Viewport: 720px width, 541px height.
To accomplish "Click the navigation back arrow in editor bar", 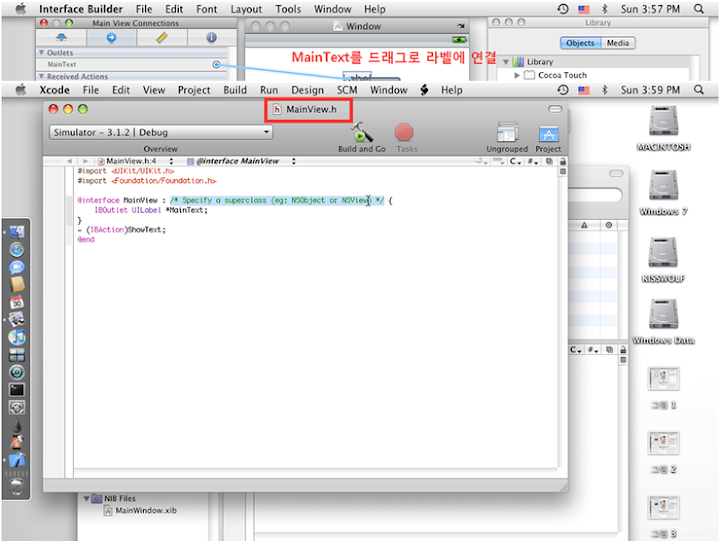I will point(69,161).
